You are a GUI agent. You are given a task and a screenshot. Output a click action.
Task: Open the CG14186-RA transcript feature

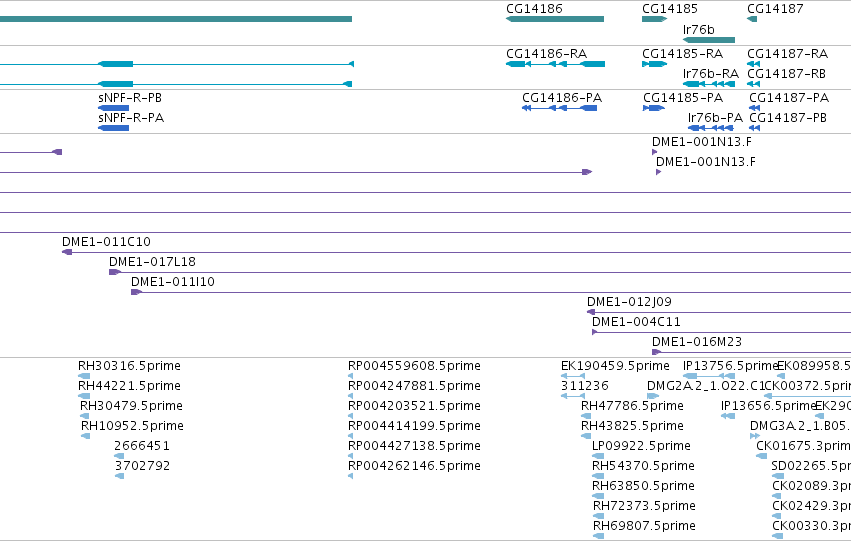tap(555, 64)
